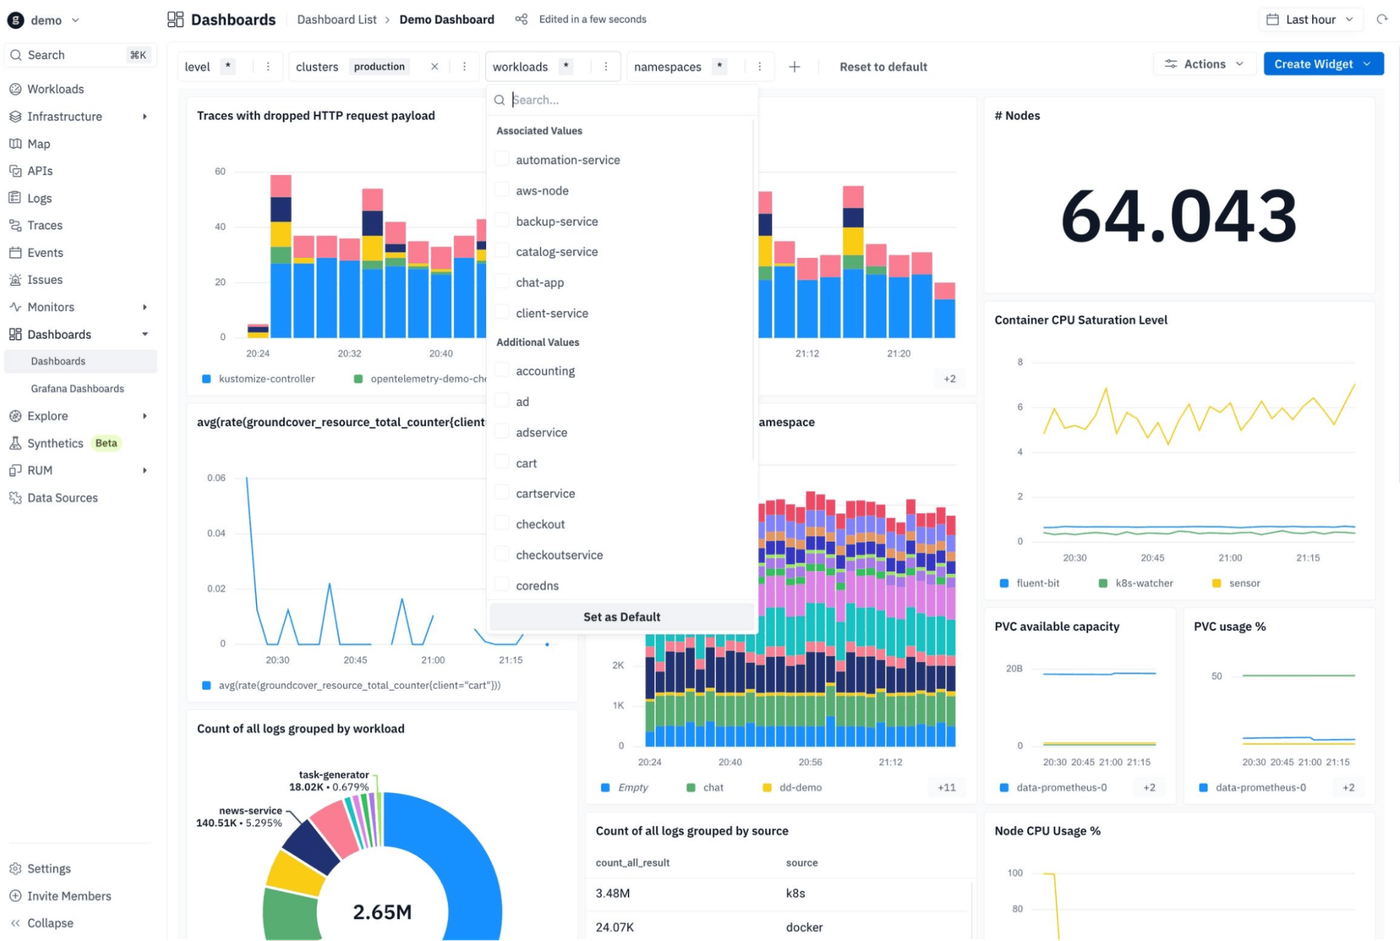Open Traces in the sidebar

tap(45, 225)
